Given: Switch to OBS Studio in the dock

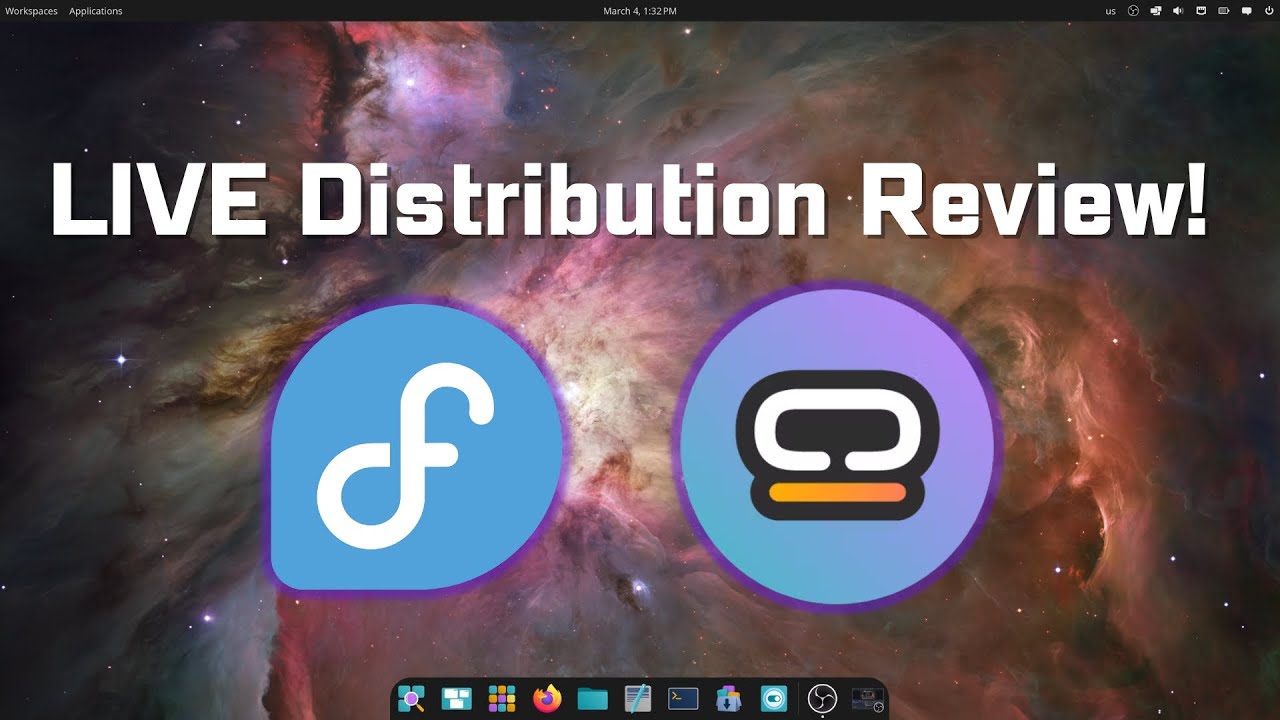Looking at the screenshot, I should [822, 698].
